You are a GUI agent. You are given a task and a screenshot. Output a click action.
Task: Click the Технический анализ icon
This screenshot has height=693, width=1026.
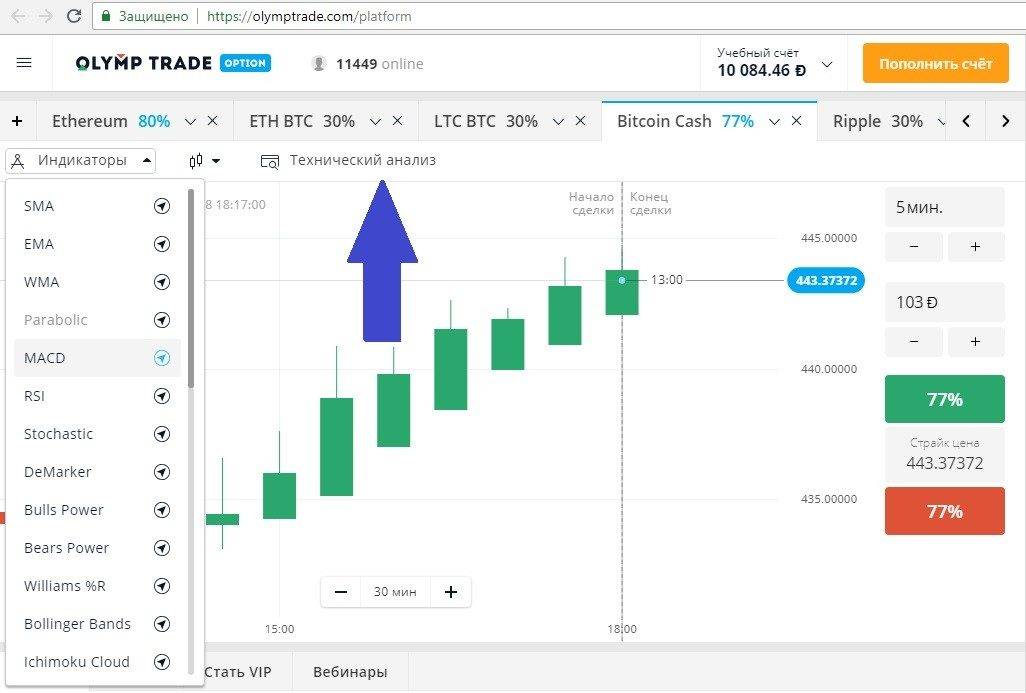pyautogui.click(x=269, y=160)
